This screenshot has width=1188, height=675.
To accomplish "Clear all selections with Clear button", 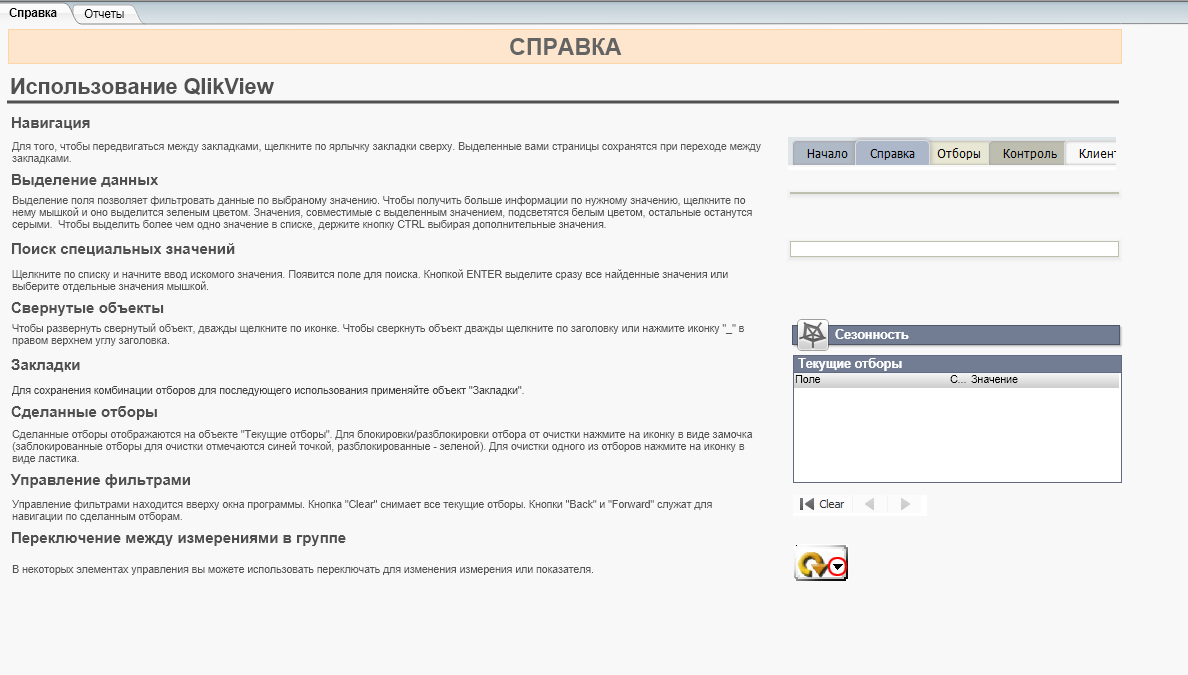I will pyautogui.click(x=823, y=504).
